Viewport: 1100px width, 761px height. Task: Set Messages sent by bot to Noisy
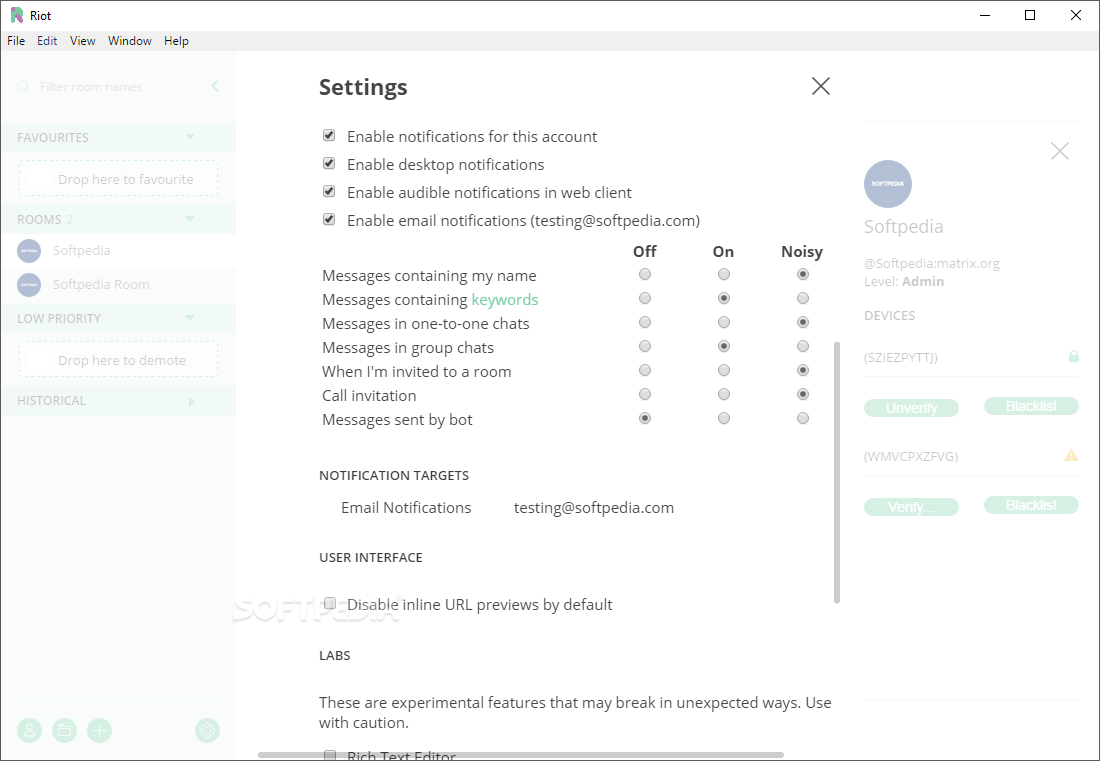802,419
